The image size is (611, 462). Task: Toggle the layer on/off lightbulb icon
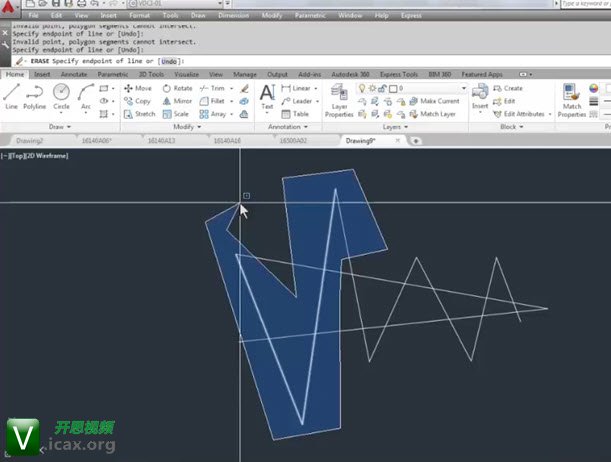(362, 88)
